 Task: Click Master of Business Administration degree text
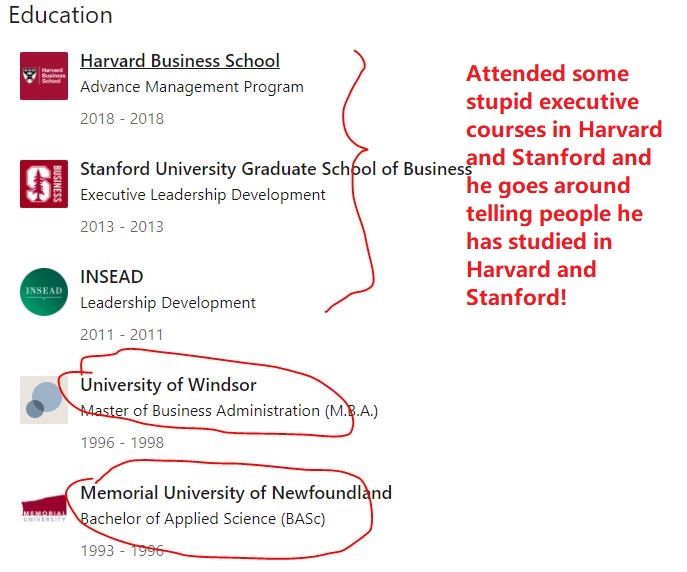pyautogui.click(x=229, y=411)
